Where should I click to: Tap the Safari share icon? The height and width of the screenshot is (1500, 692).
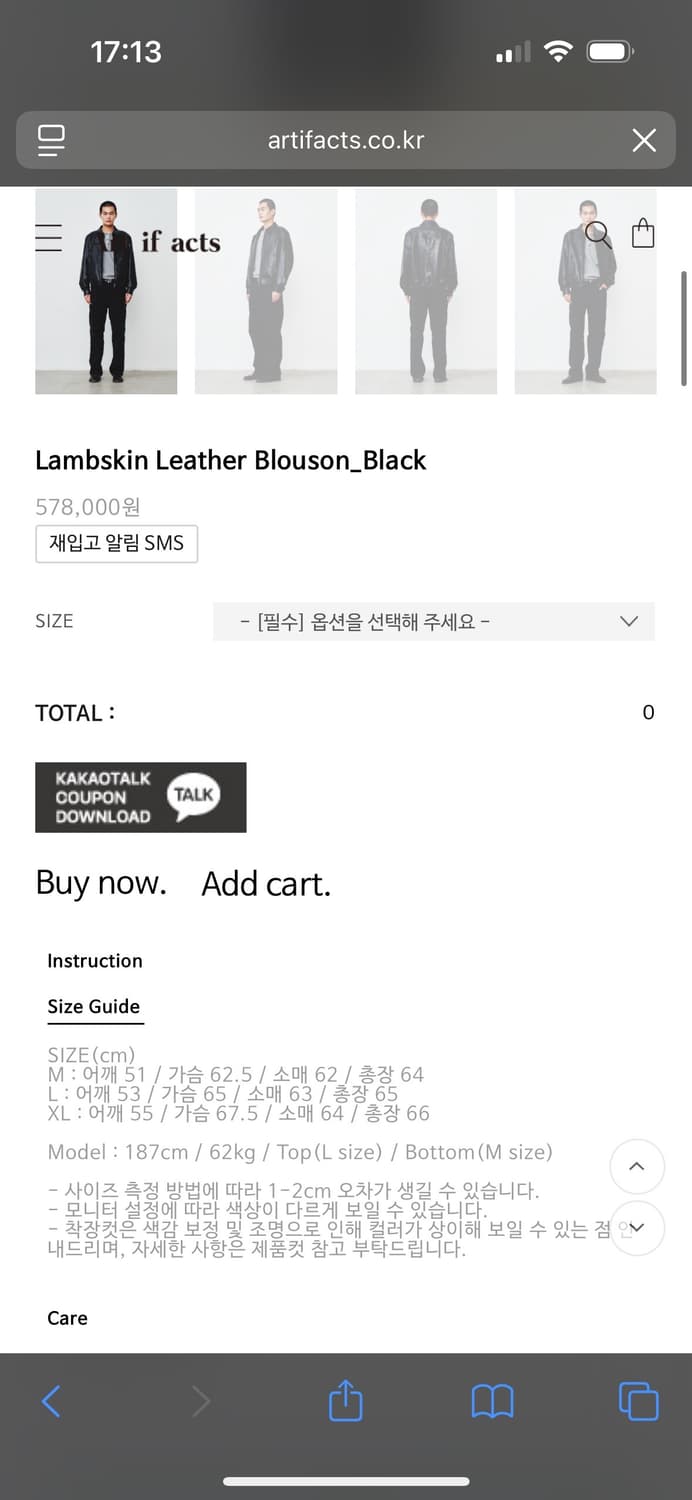(345, 1400)
